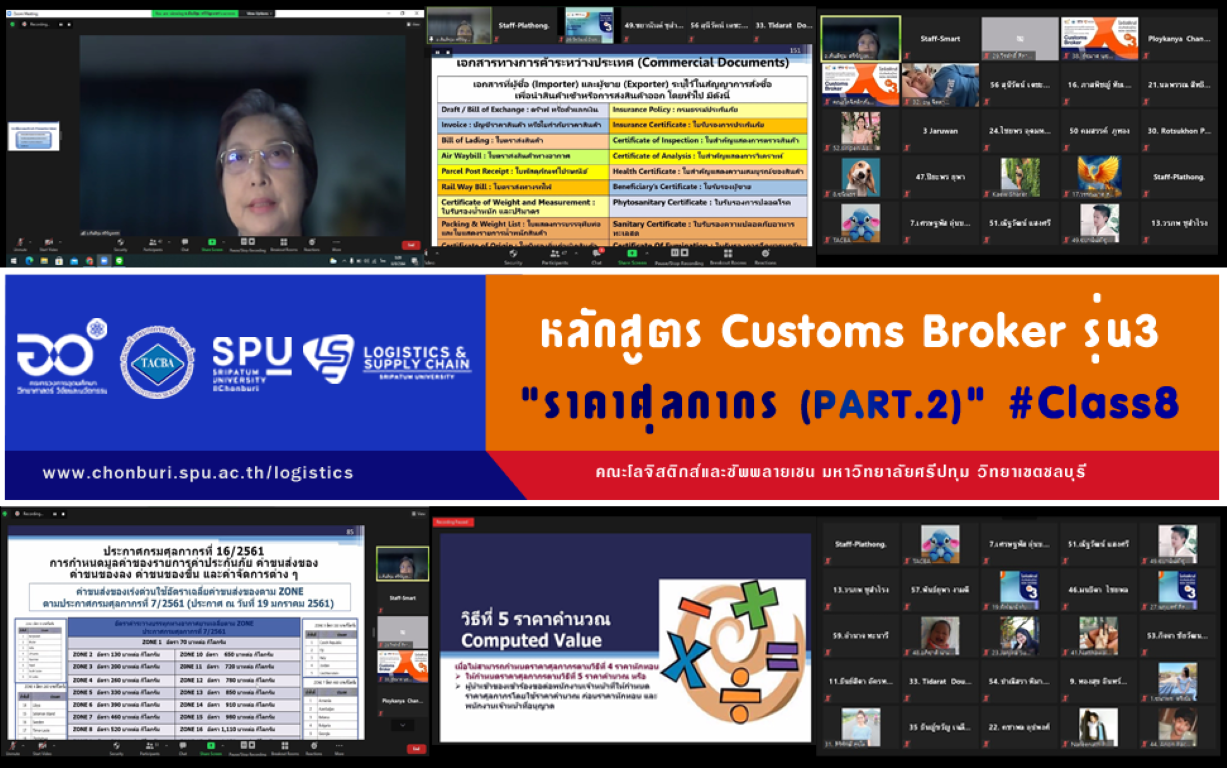Select 3 Jaruwan tile in top-right gallery
This screenshot has height=768, width=1227.
pyautogui.click(x=940, y=130)
